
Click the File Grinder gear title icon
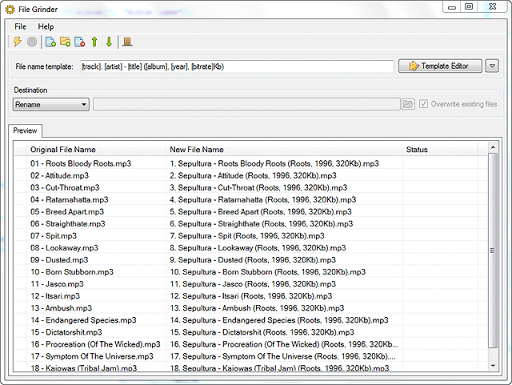pyautogui.click(x=10, y=9)
